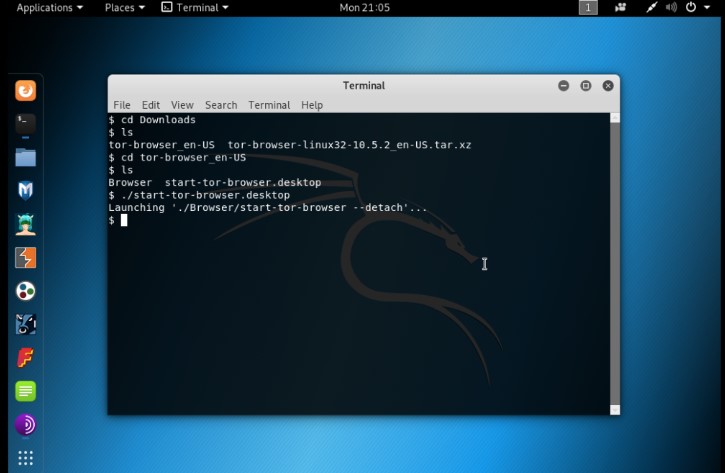
Task: Open the Terminal app menu in top bar
Action: 195,7
